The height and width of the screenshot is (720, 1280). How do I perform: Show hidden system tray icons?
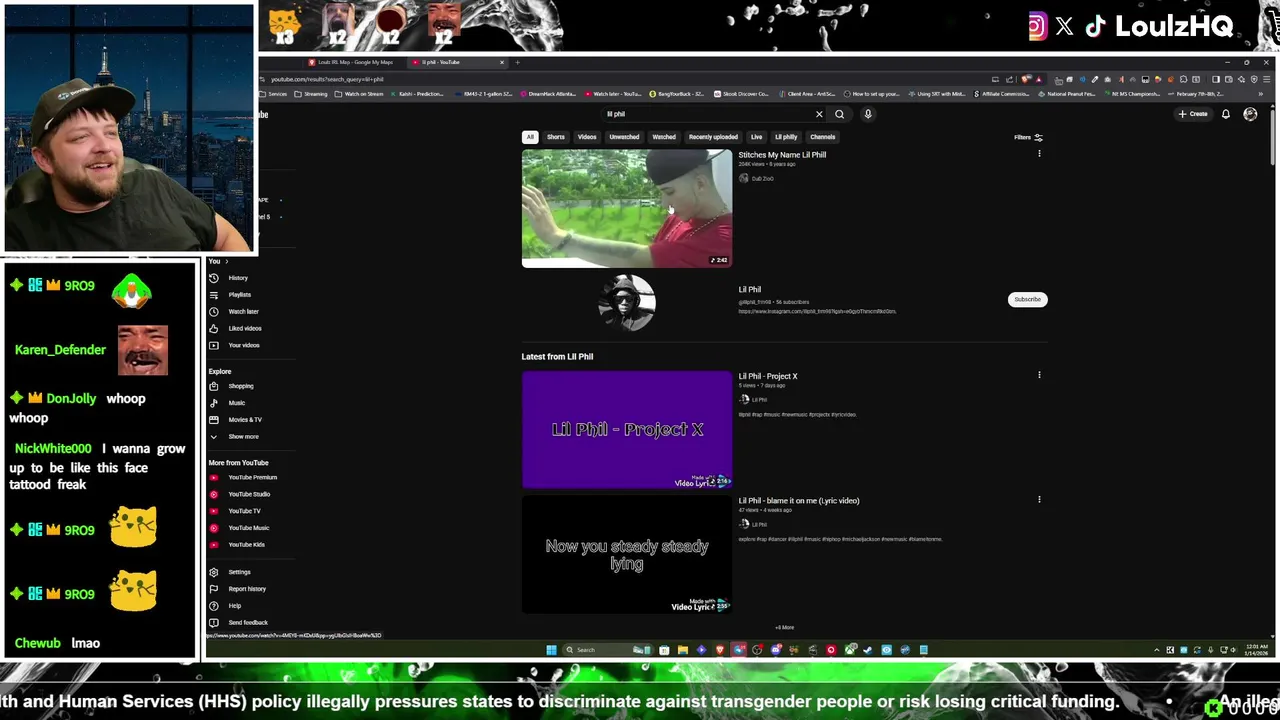1156,650
